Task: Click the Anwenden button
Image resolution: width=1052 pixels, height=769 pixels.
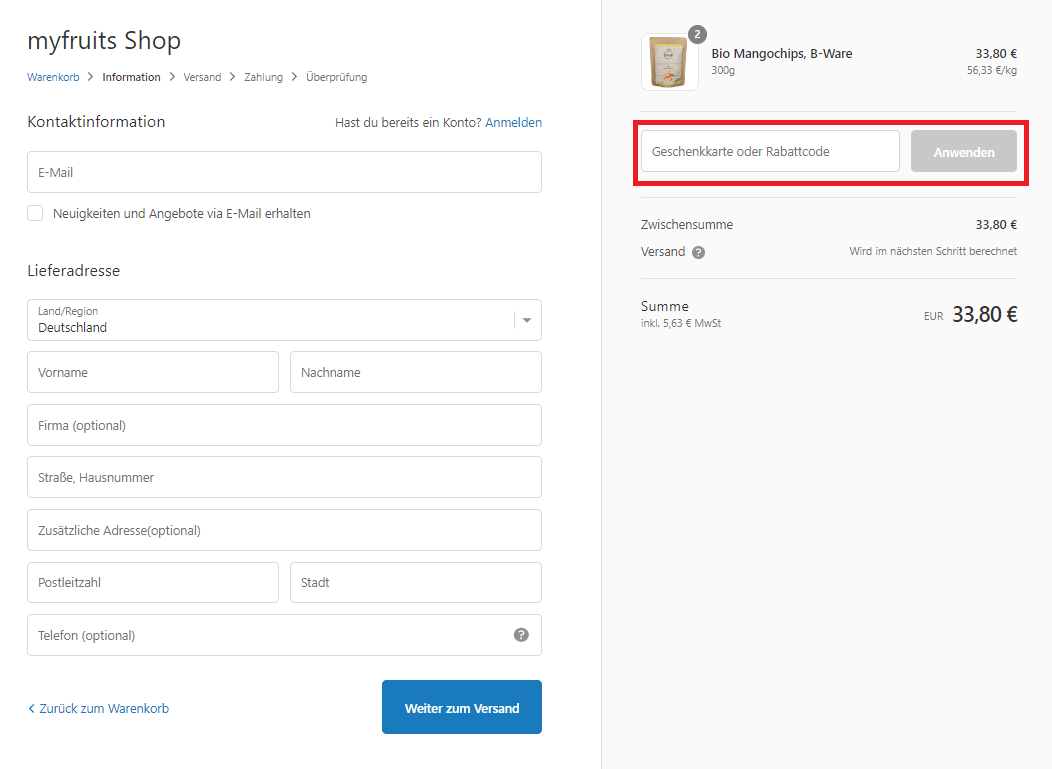Action: 963,152
